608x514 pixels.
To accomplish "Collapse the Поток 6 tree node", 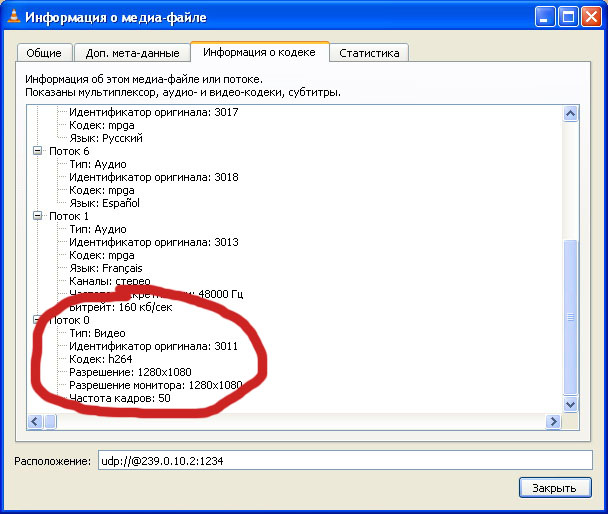I will (x=38, y=151).
